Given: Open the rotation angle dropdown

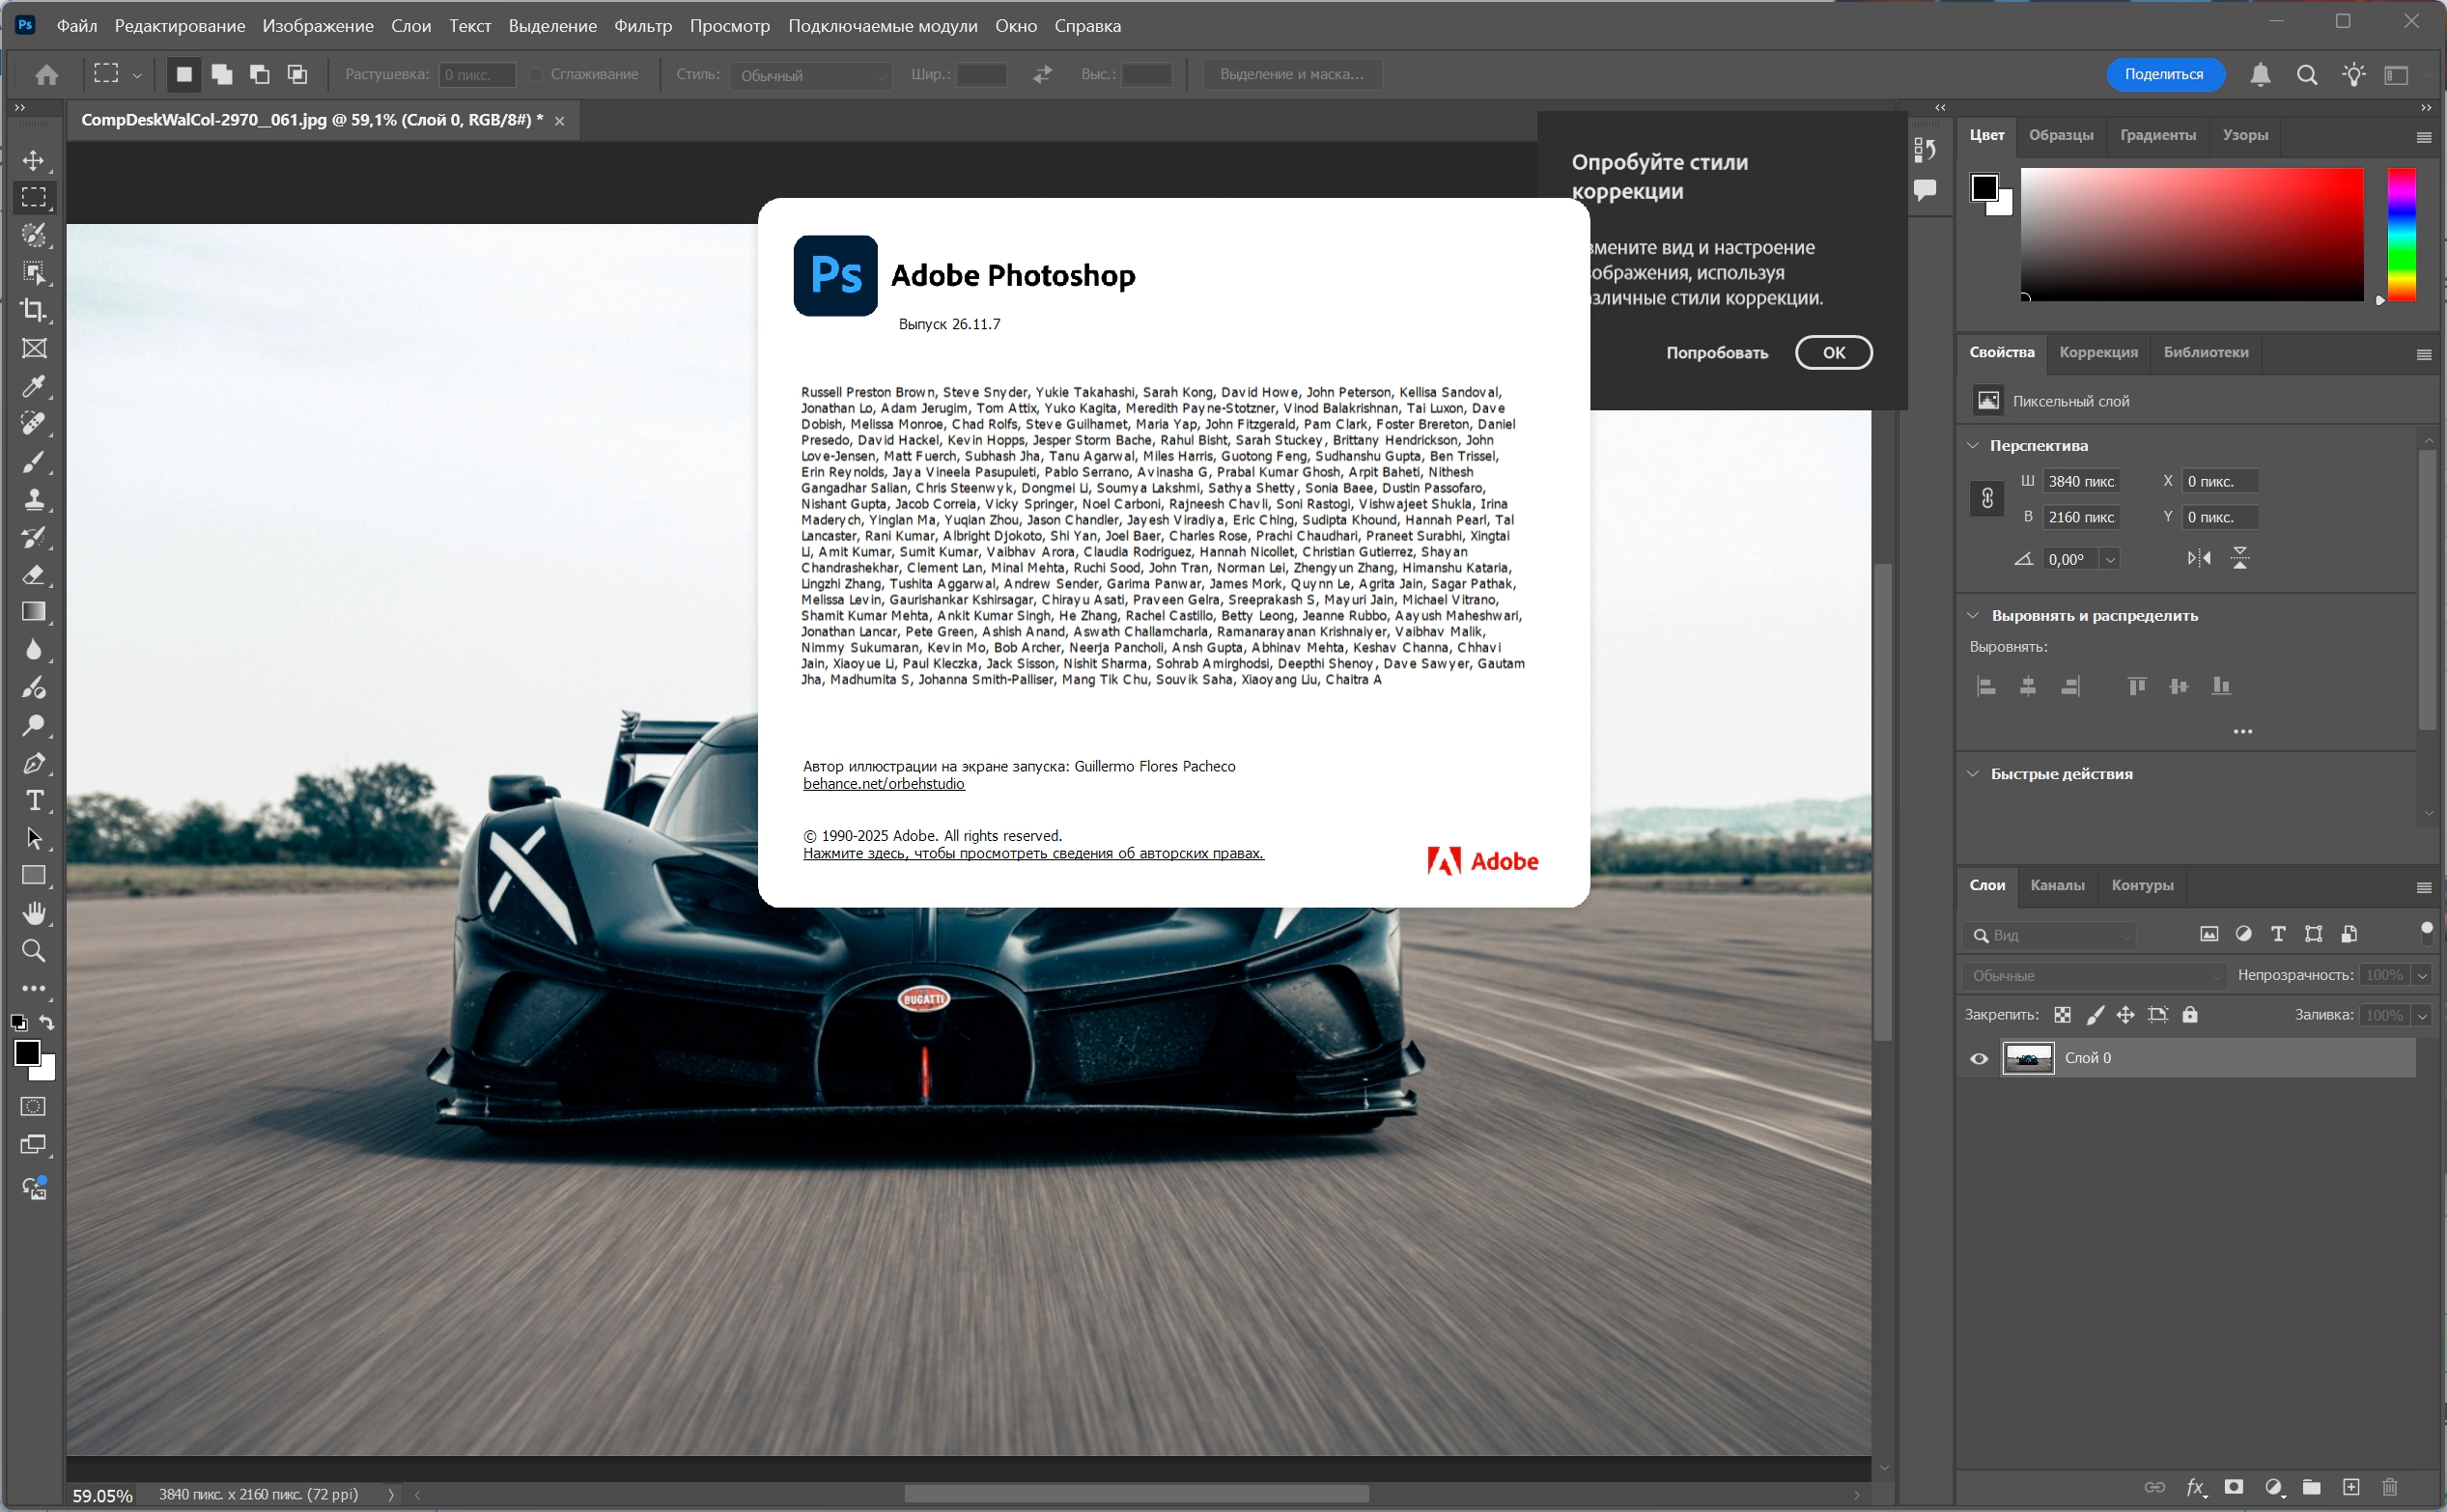Looking at the screenshot, I should [2110, 559].
